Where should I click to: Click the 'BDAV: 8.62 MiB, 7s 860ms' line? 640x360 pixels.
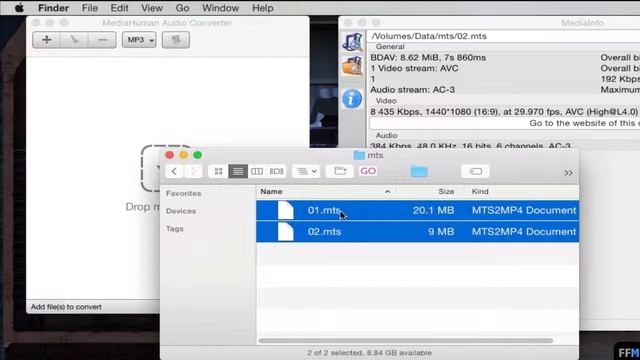tap(428, 58)
